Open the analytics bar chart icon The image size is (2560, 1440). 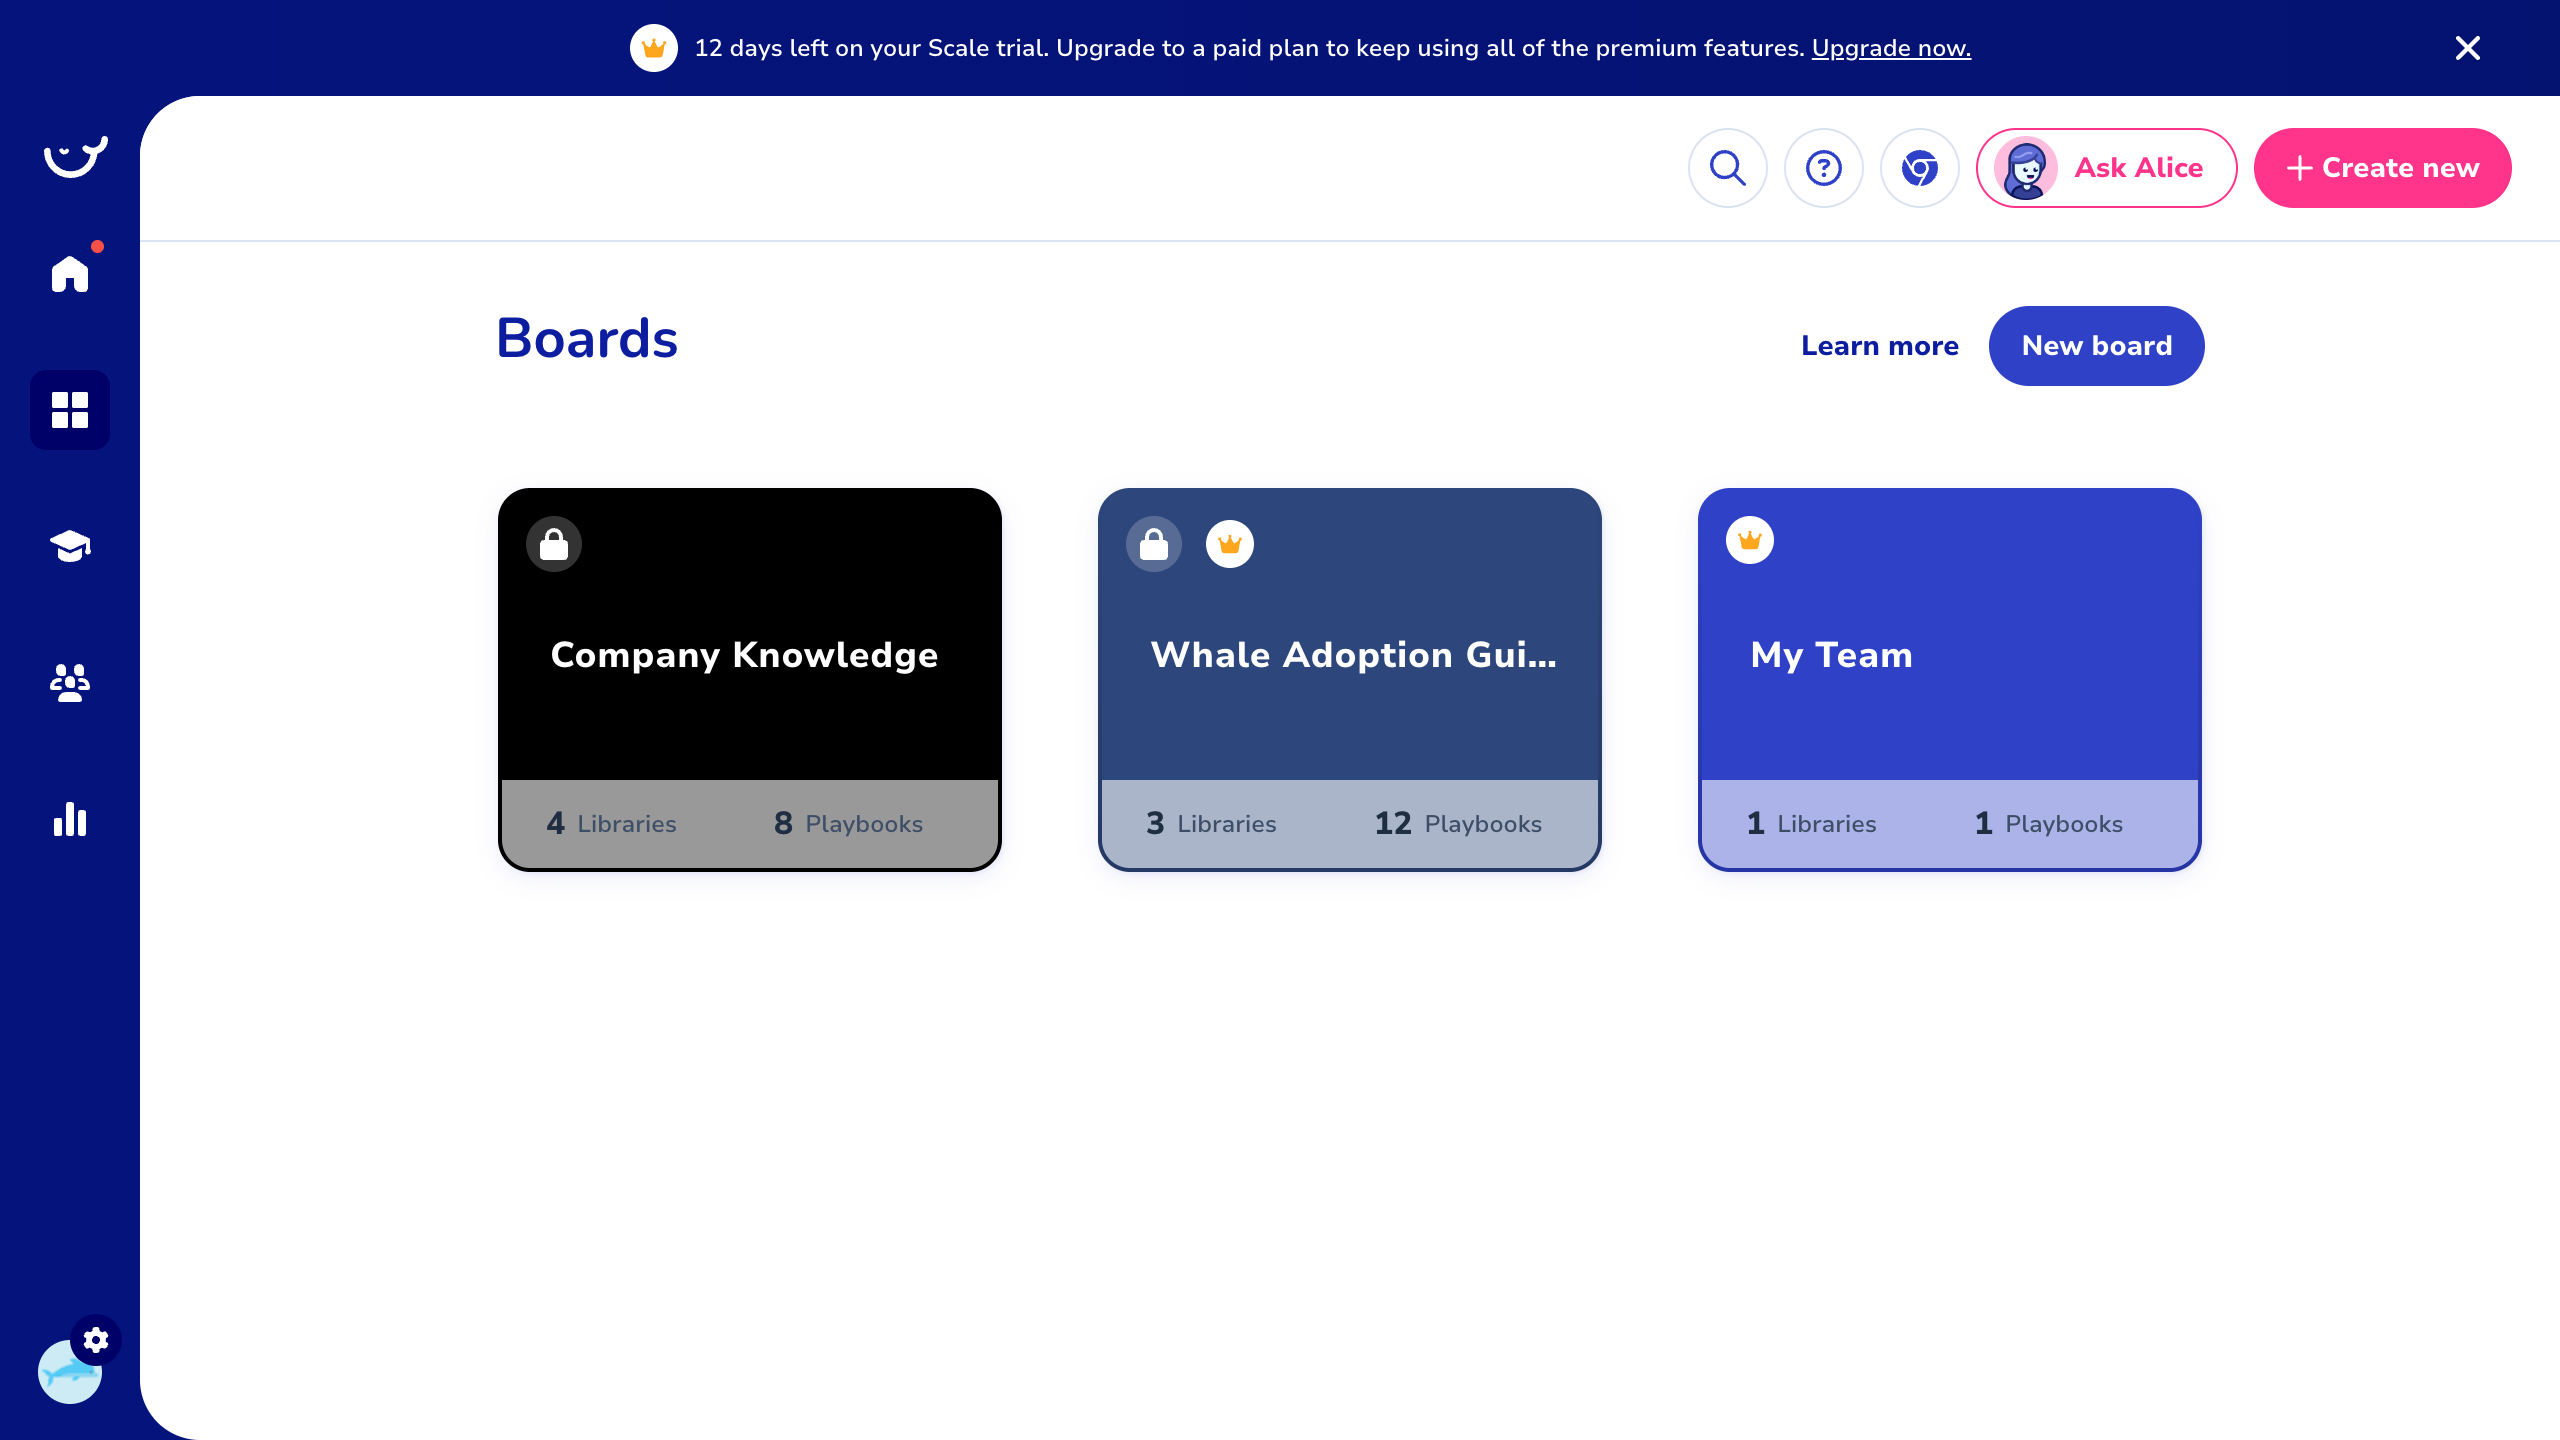(70, 819)
